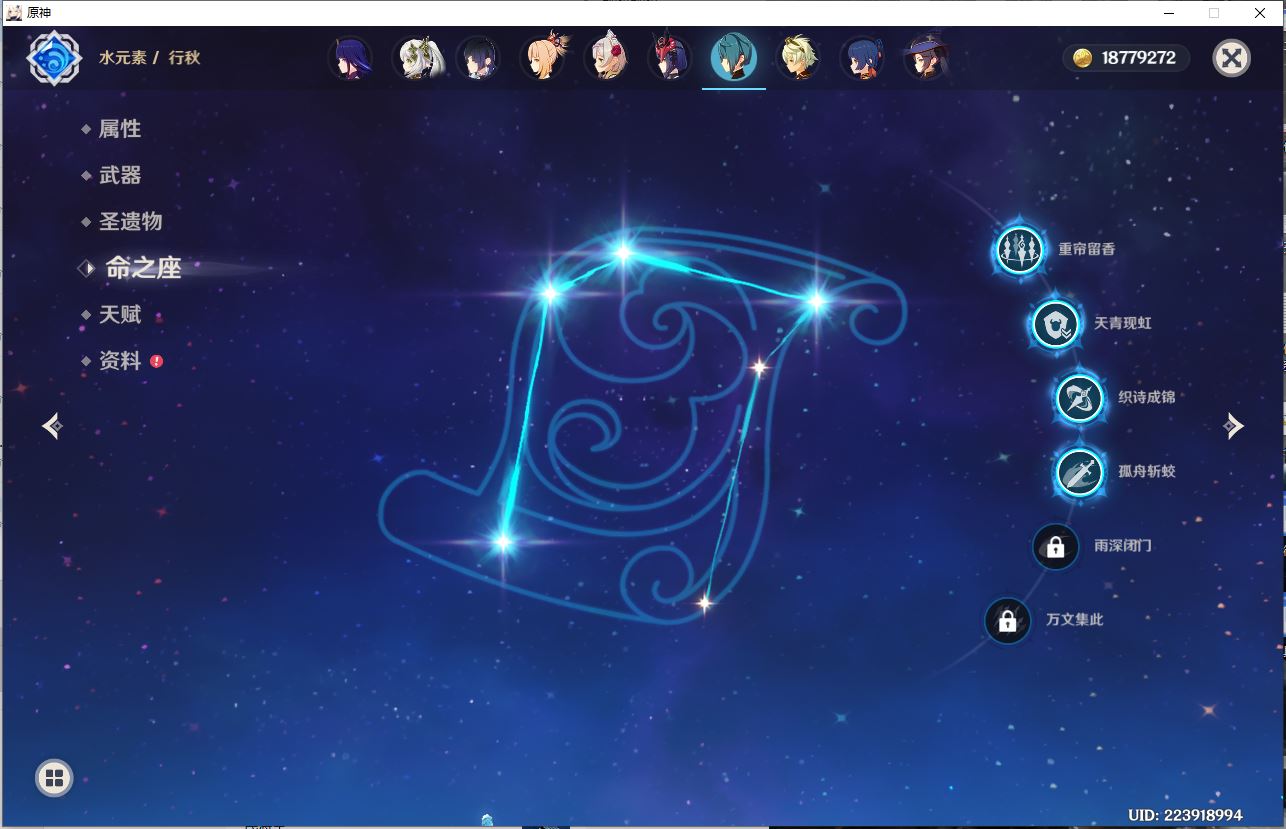Open the 圣遗物 artifacts tab

tap(130, 221)
